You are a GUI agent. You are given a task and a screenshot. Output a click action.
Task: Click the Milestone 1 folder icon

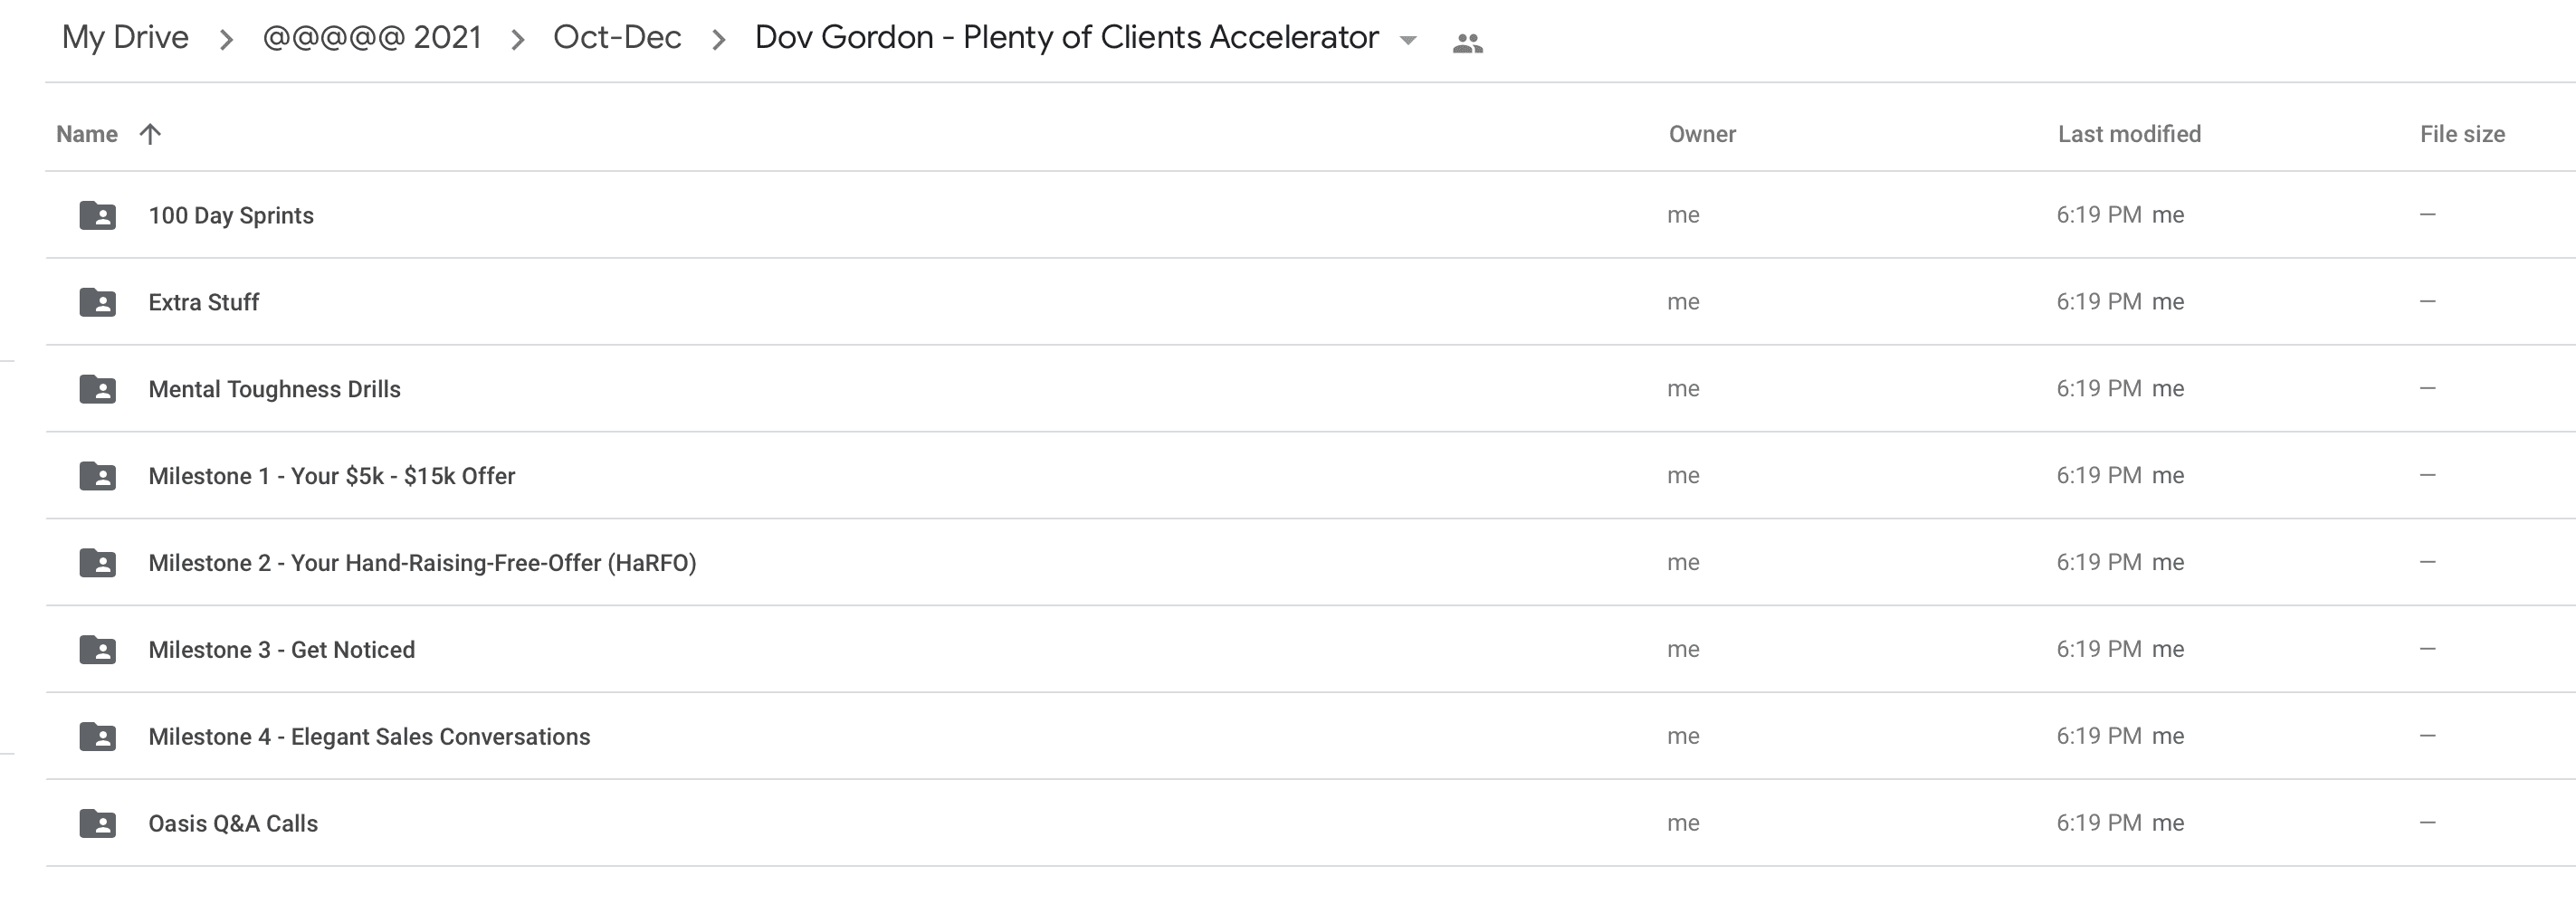(x=97, y=476)
